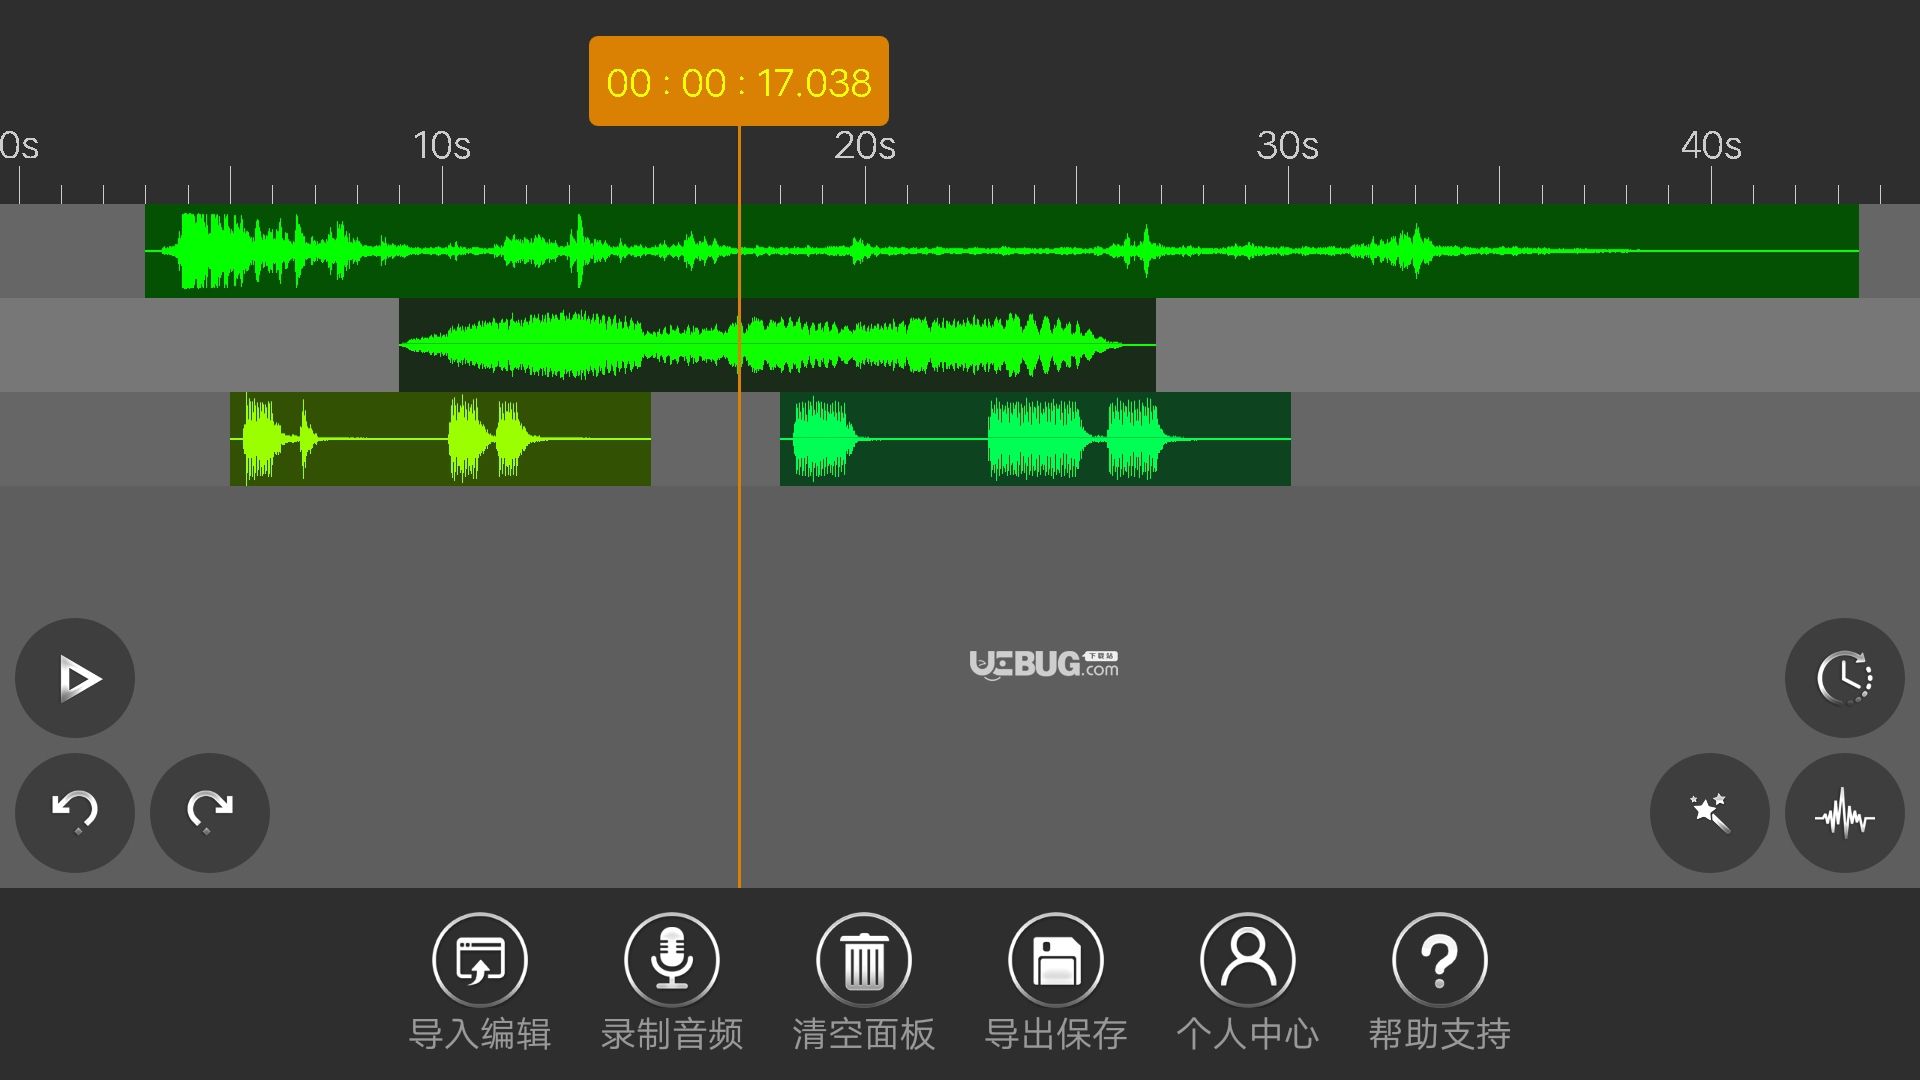Click the 00:00:17.038 playhead time label

(x=739, y=81)
